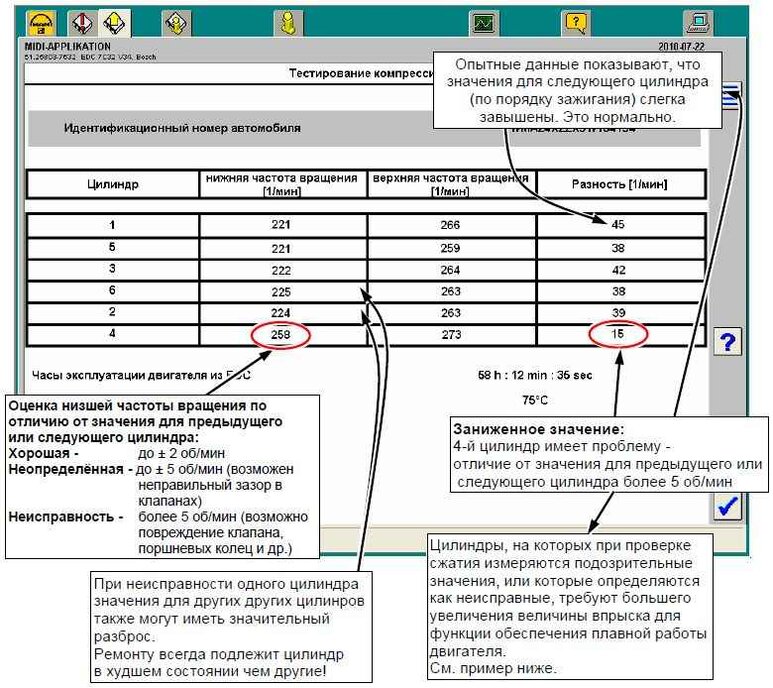Click the difference value 45 for cylinder 1

coord(619,225)
